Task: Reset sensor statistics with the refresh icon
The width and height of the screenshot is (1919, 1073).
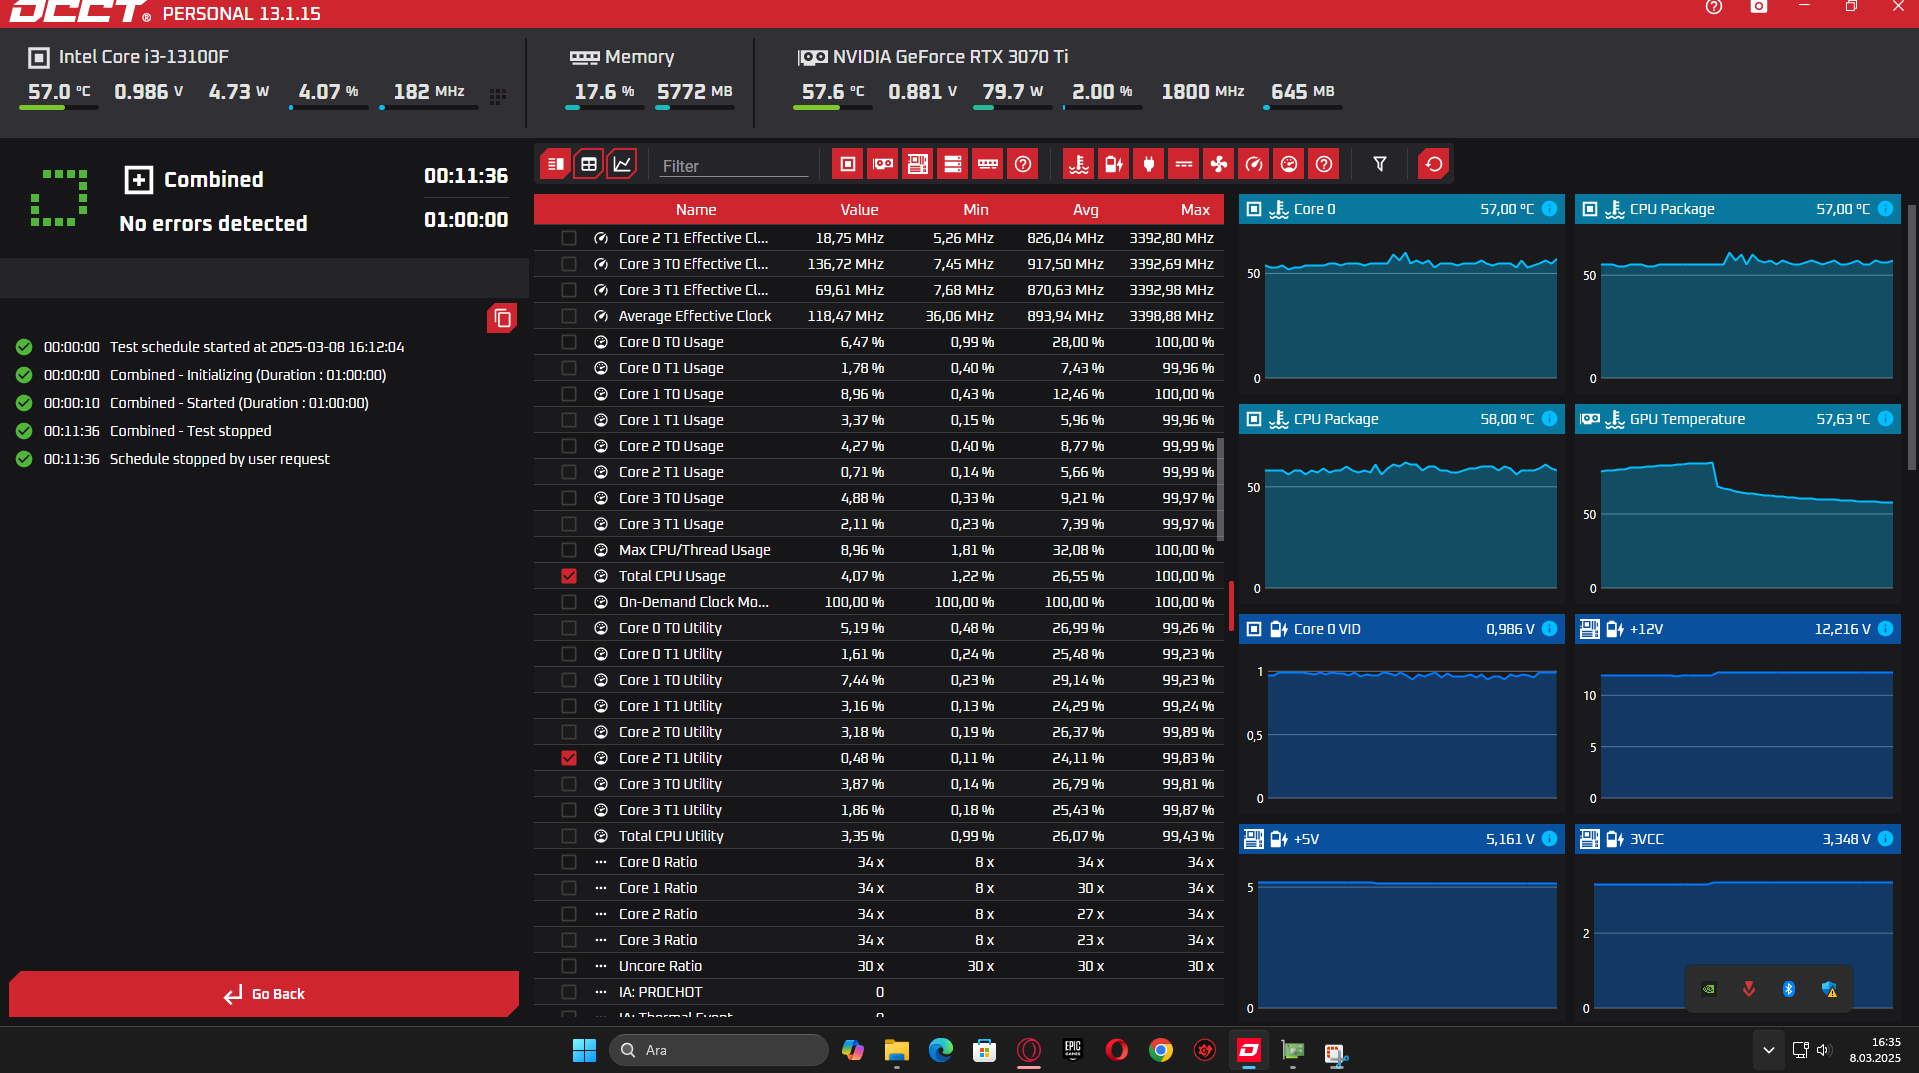Action: pos(1434,164)
